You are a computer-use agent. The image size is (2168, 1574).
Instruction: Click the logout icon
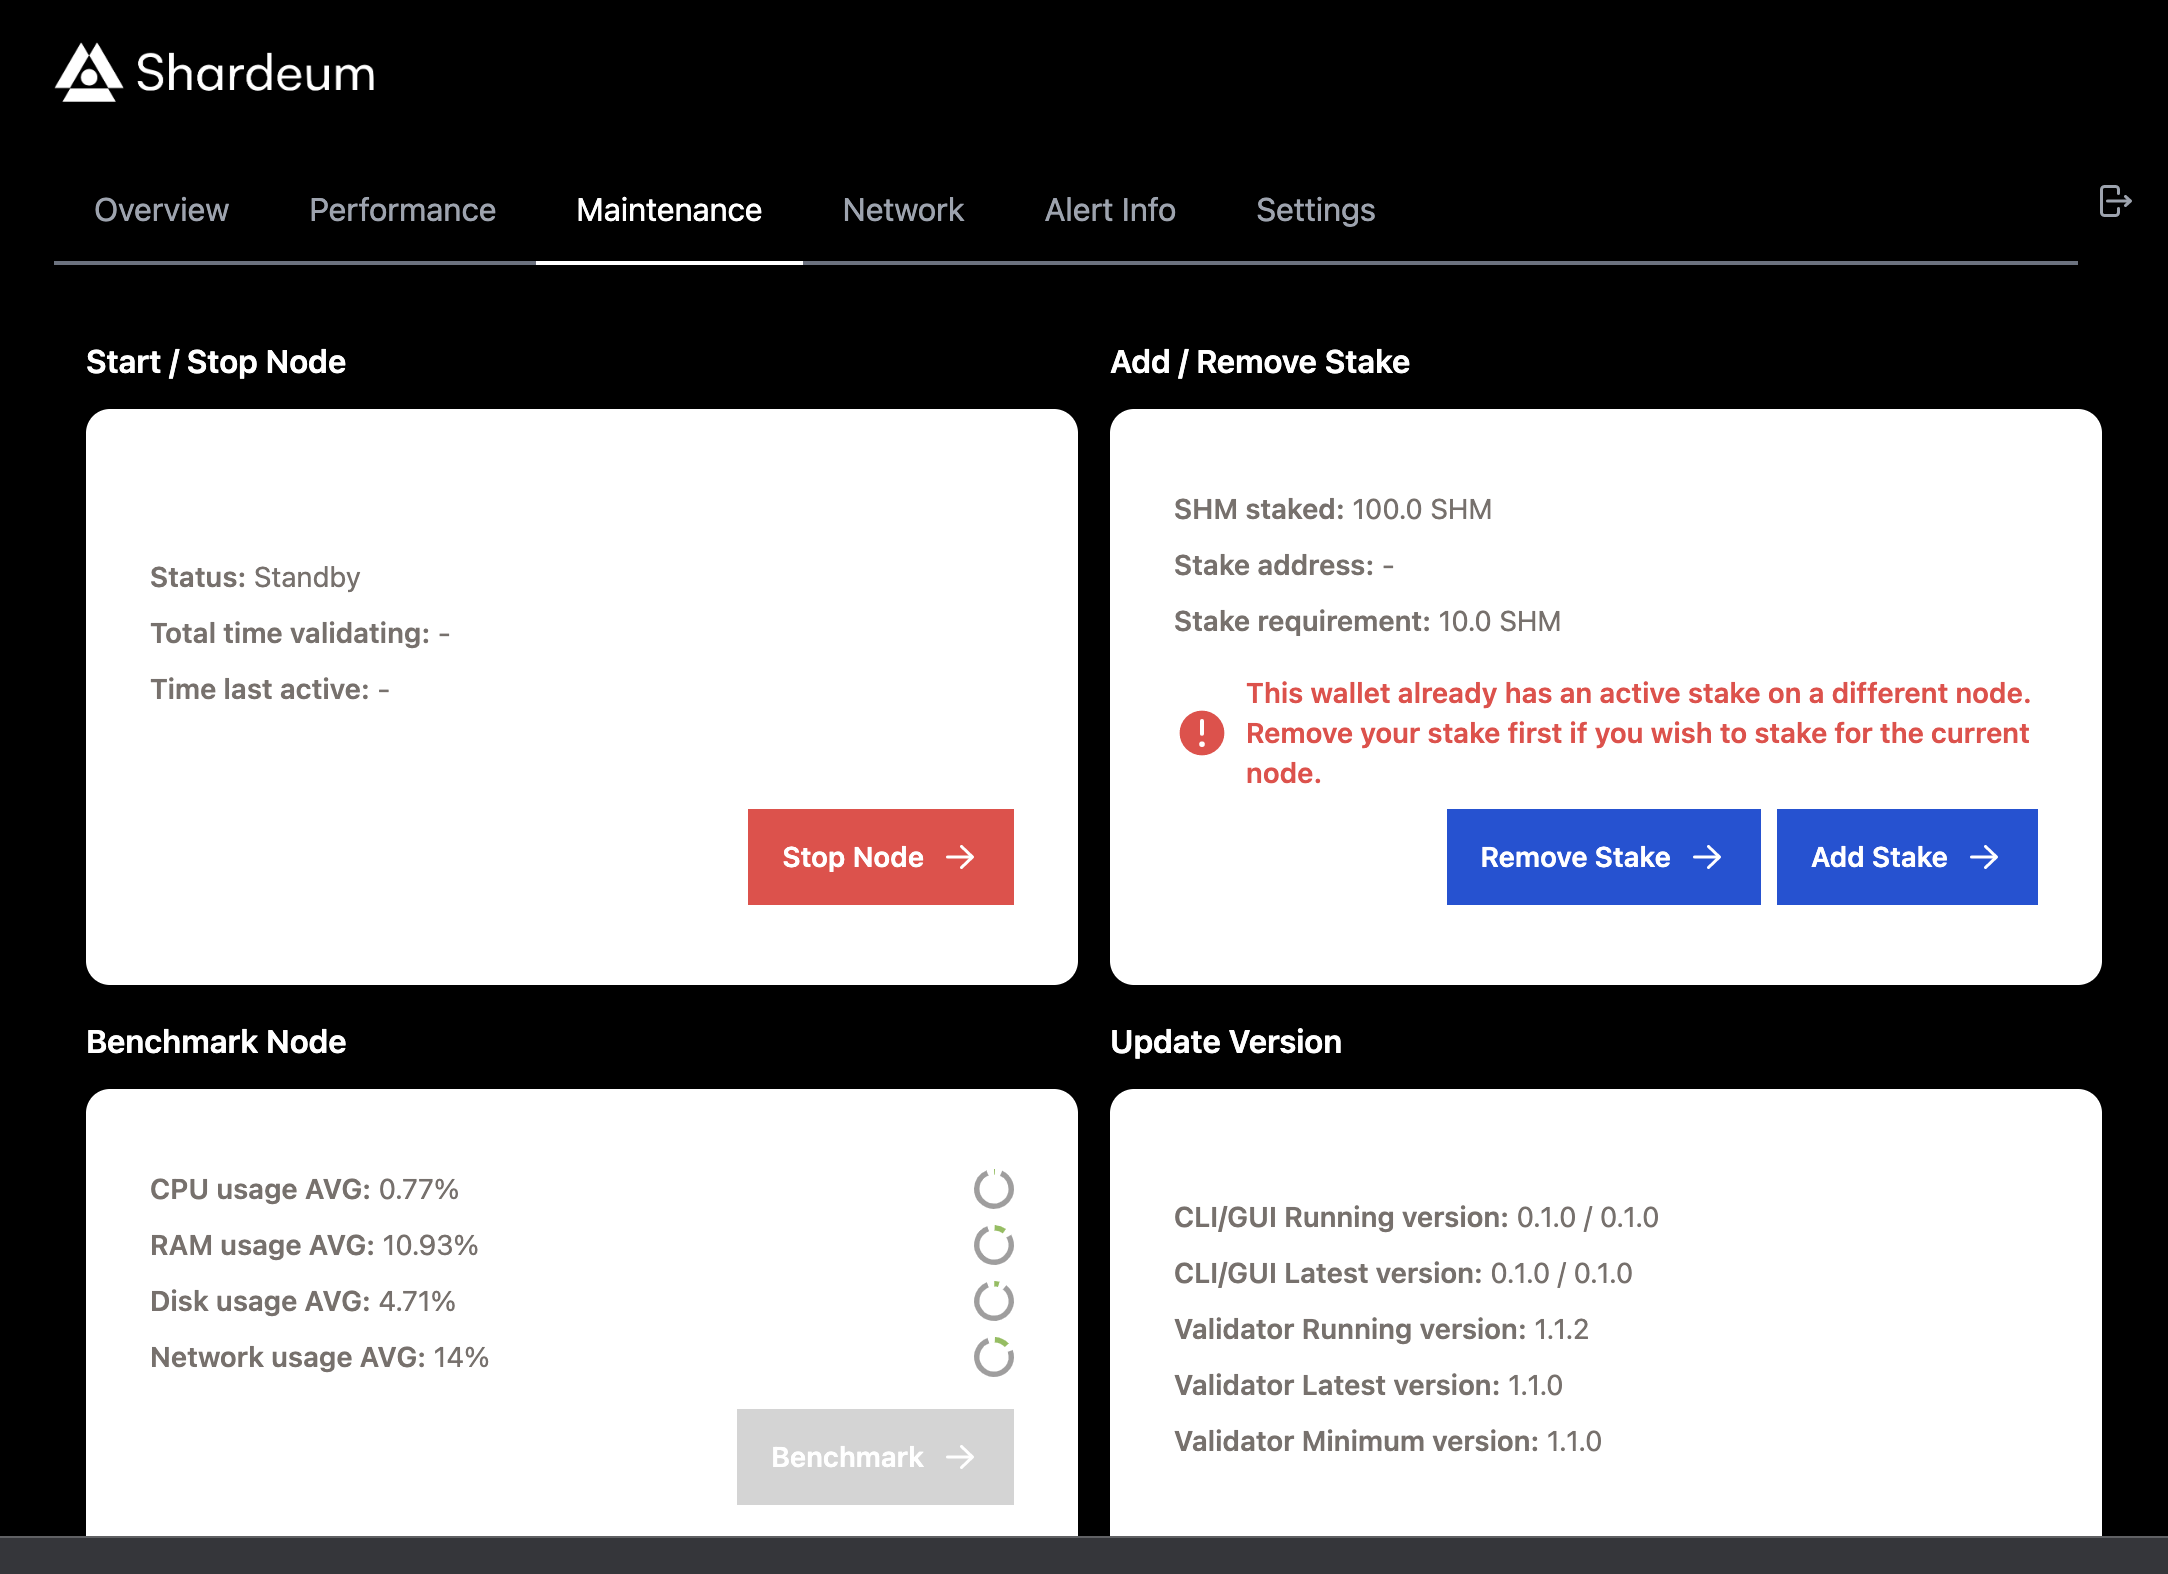(x=2114, y=203)
